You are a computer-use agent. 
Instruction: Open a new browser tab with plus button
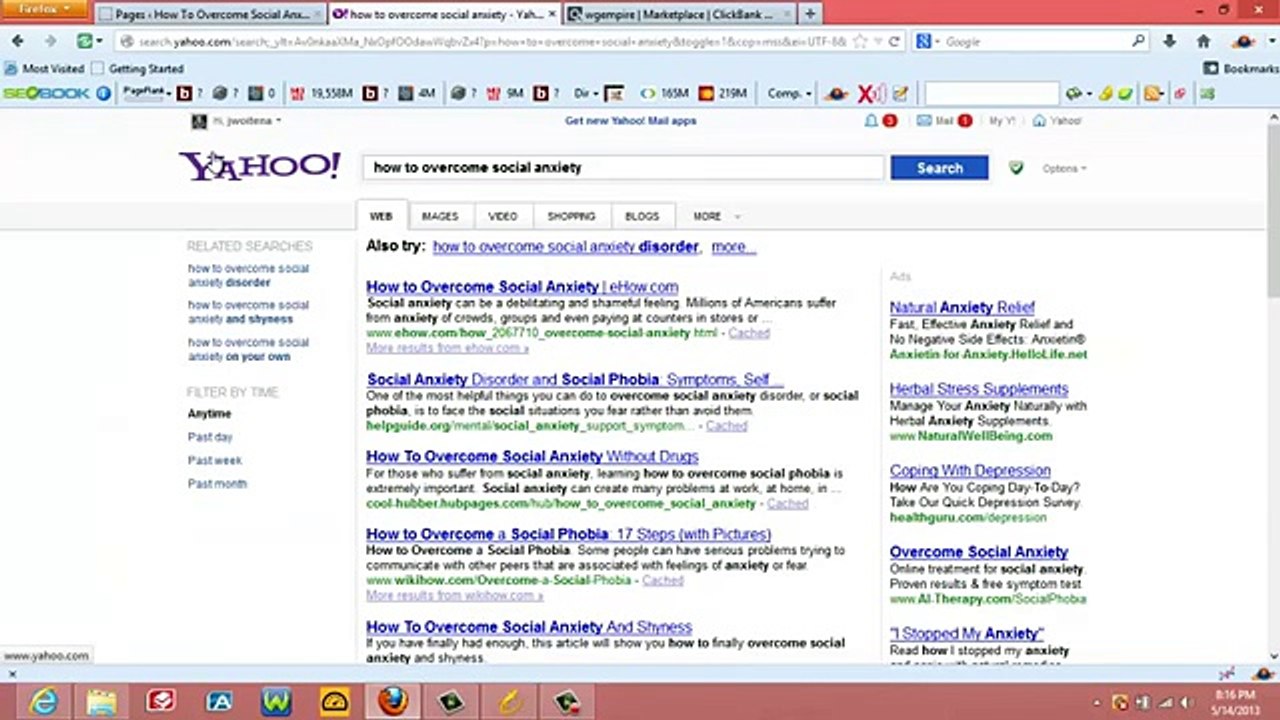[x=810, y=14]
